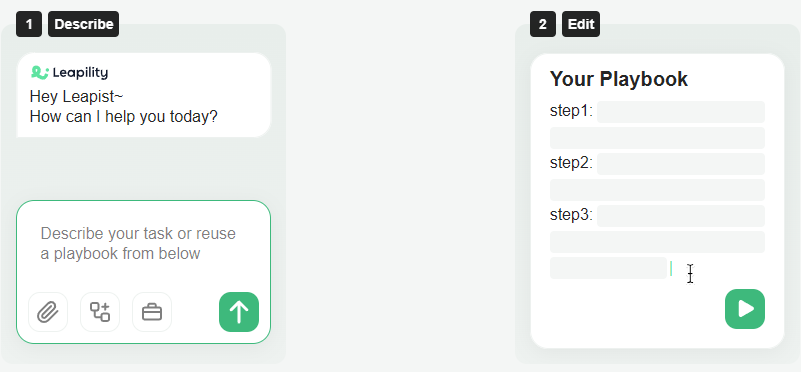This screenshot has height=372, width=801.
Task: Click the Leapility logo icon
Action: pos(39,73)
